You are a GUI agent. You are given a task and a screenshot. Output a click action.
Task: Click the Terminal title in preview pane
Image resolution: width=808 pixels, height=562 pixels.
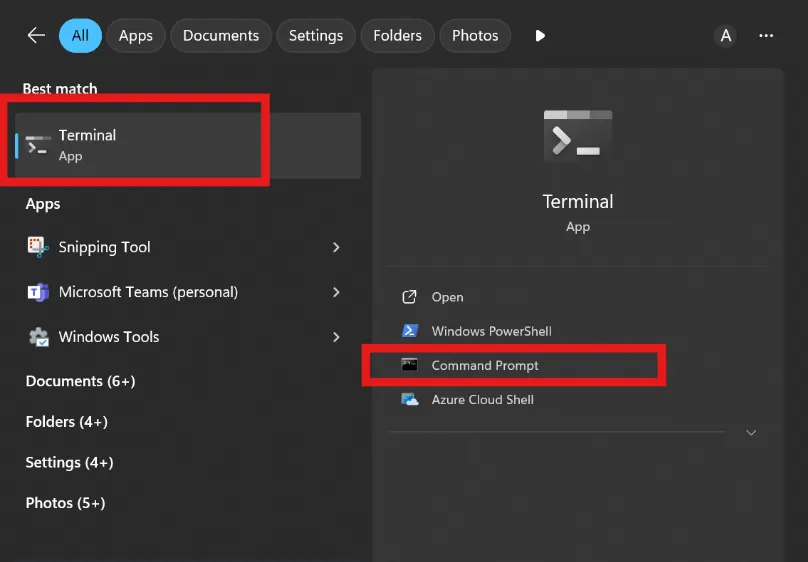578,201
